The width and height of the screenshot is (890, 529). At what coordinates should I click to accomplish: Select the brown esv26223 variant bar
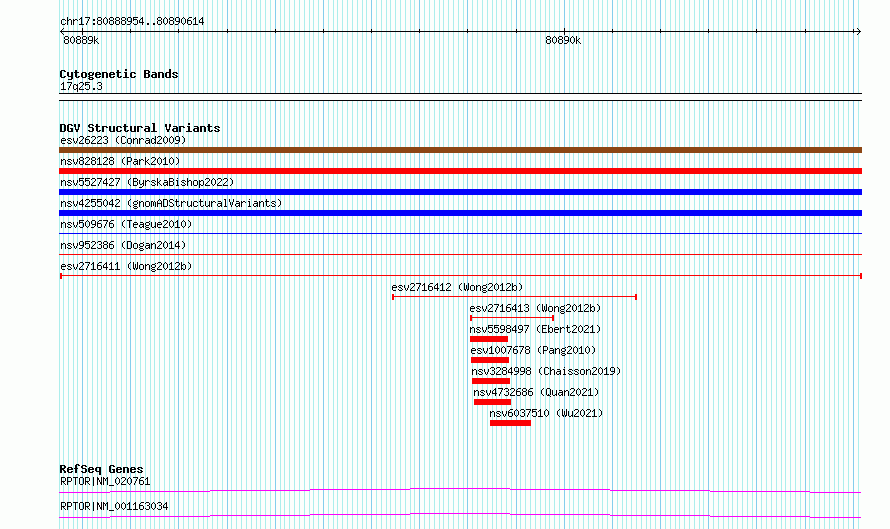tap(460, 150)
